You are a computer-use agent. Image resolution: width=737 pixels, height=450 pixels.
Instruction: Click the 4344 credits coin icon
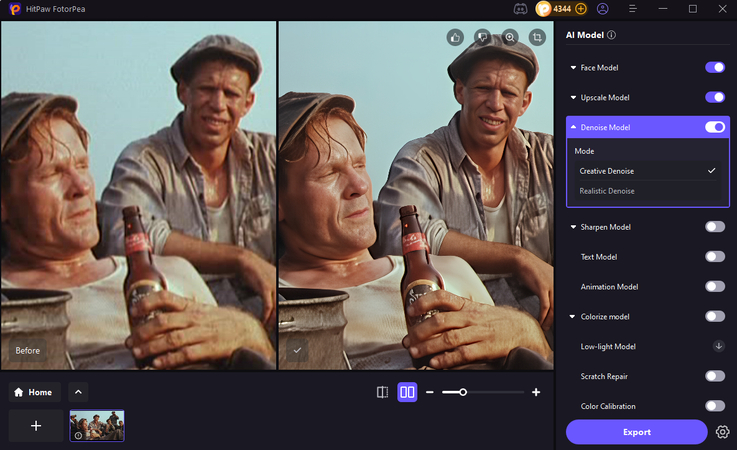[x=543, y=9]
